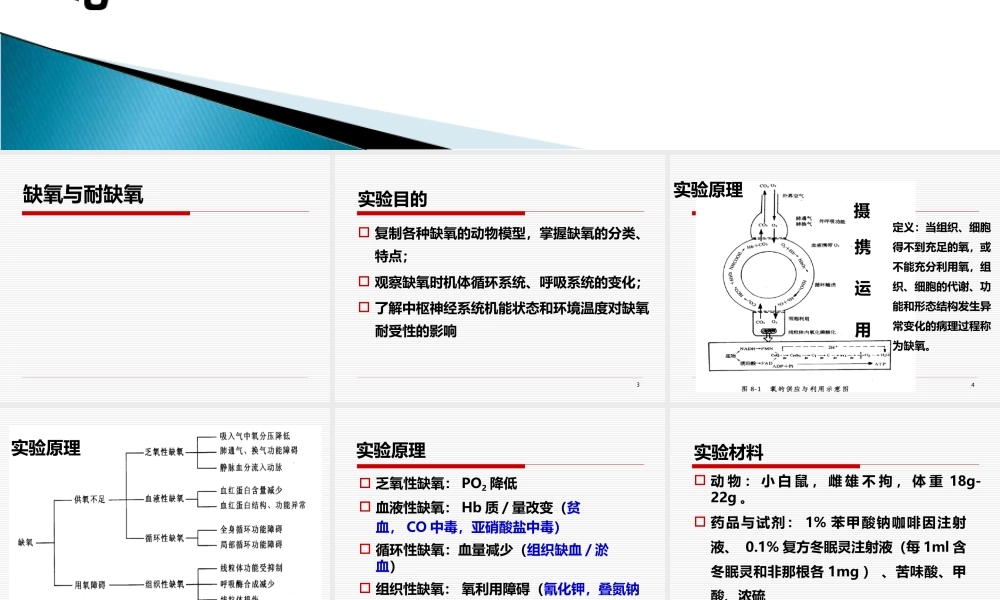Click the blue text 氰化钾, 叠氮钠

pyautogui.click(x=591, y=589)
